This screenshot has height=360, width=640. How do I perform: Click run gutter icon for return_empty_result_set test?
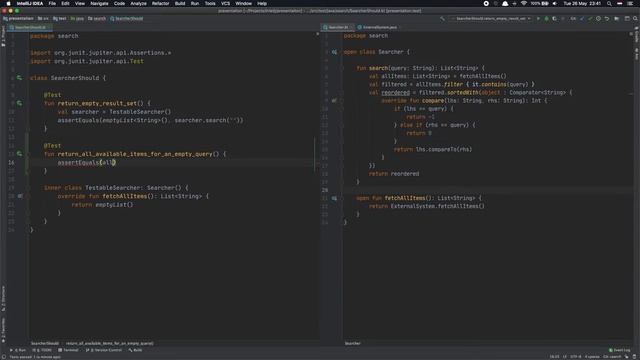(19, 103)
